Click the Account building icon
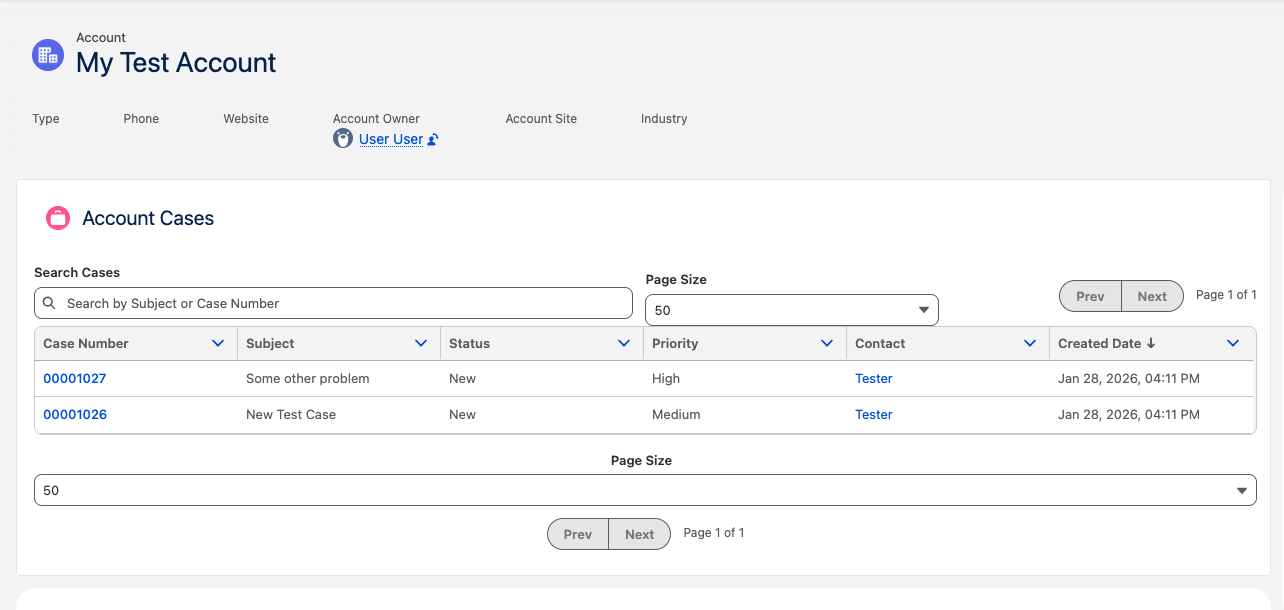1284x610 pixels. 47,55
